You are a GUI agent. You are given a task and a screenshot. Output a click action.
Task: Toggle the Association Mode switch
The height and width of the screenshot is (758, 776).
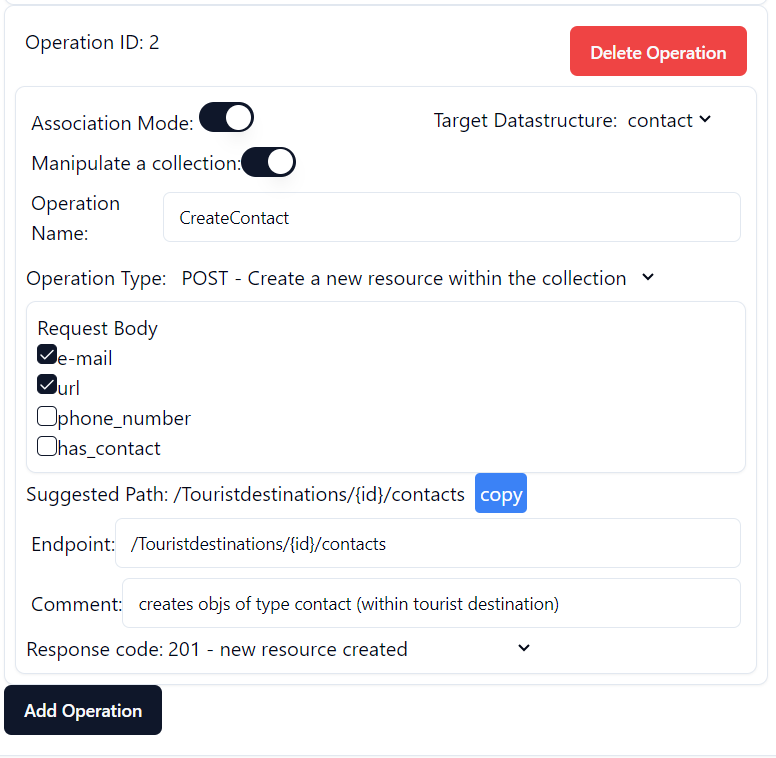coord(226,118)
